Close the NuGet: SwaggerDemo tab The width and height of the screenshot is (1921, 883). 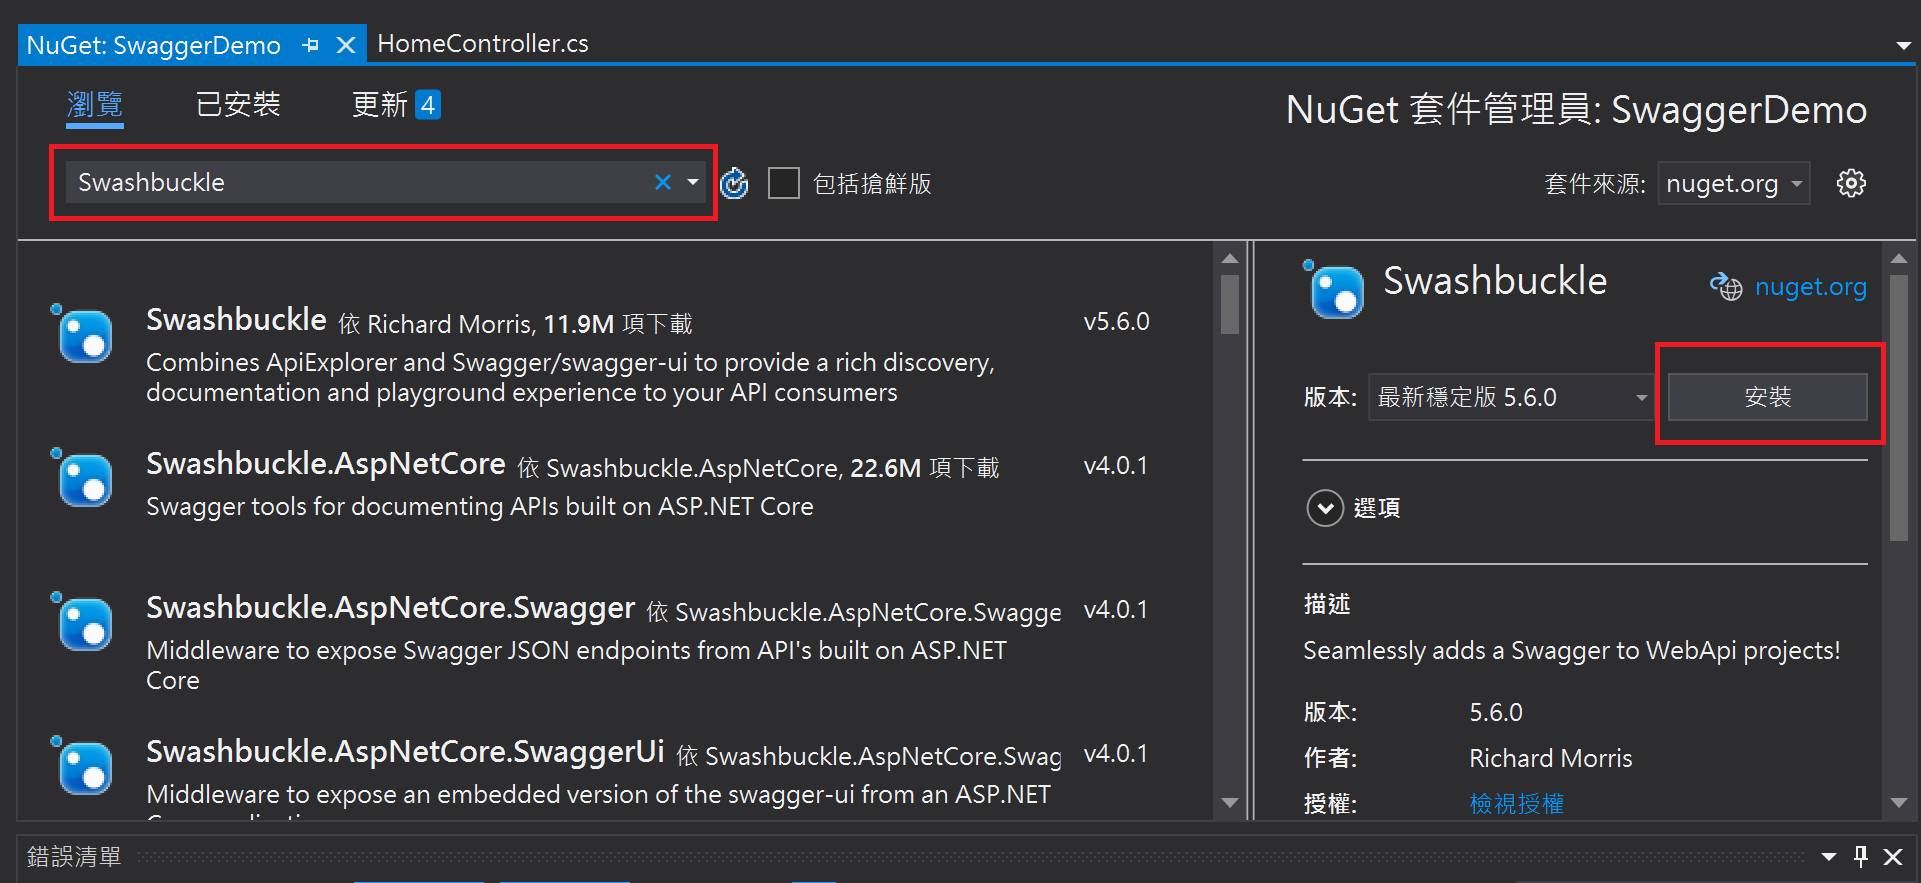pyautogui.click(x=346, y=45)
